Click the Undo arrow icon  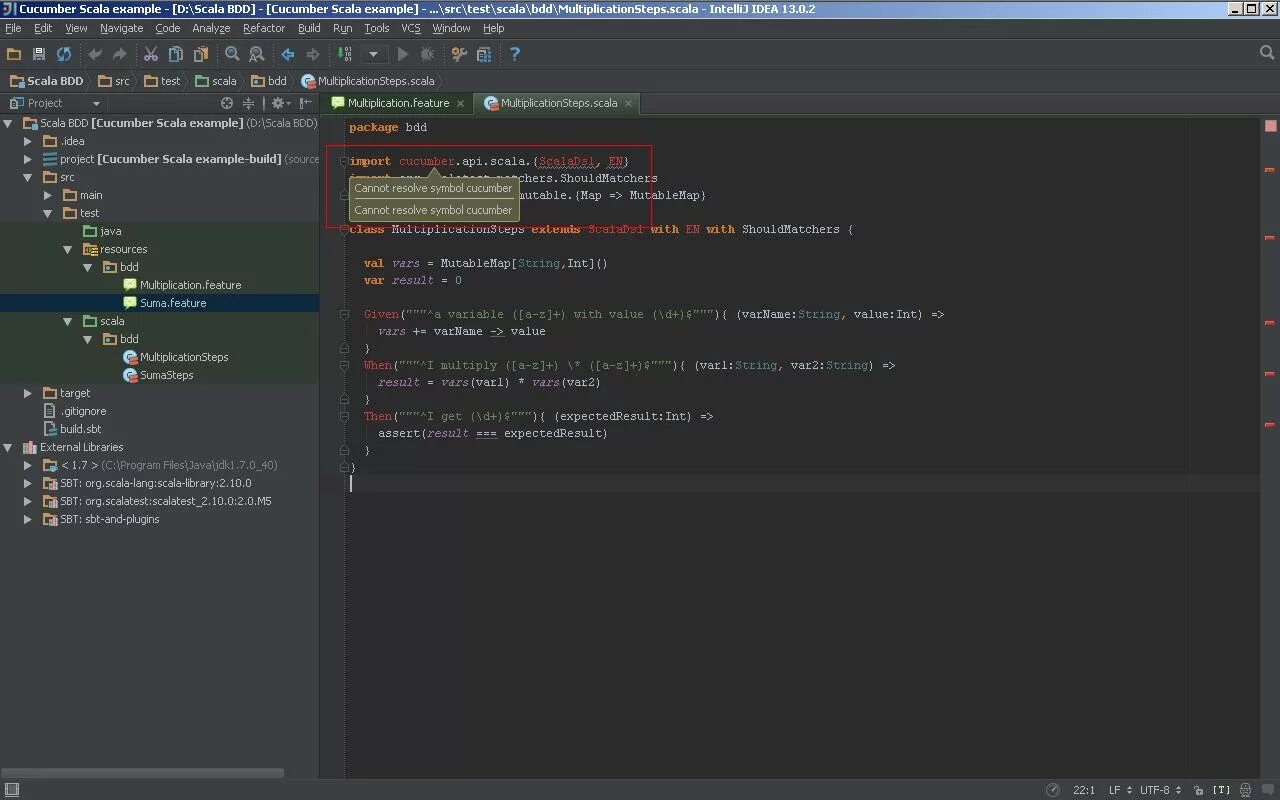pos(95,54)
